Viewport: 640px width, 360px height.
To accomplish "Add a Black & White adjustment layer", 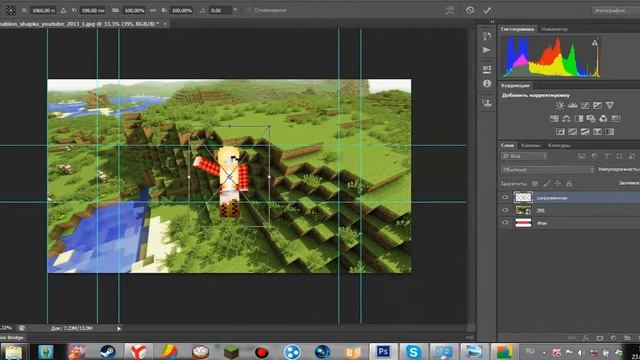I will point(579,118).
